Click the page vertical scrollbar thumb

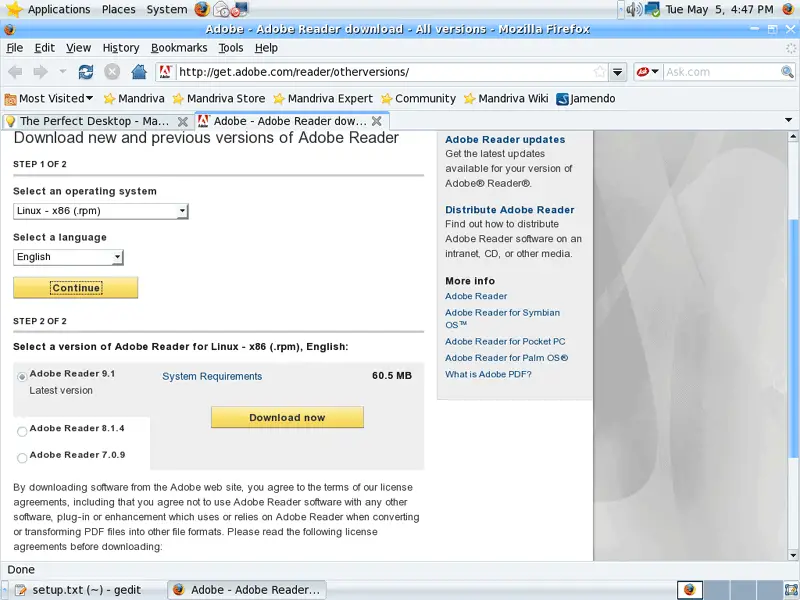click(x=793, y=337)
